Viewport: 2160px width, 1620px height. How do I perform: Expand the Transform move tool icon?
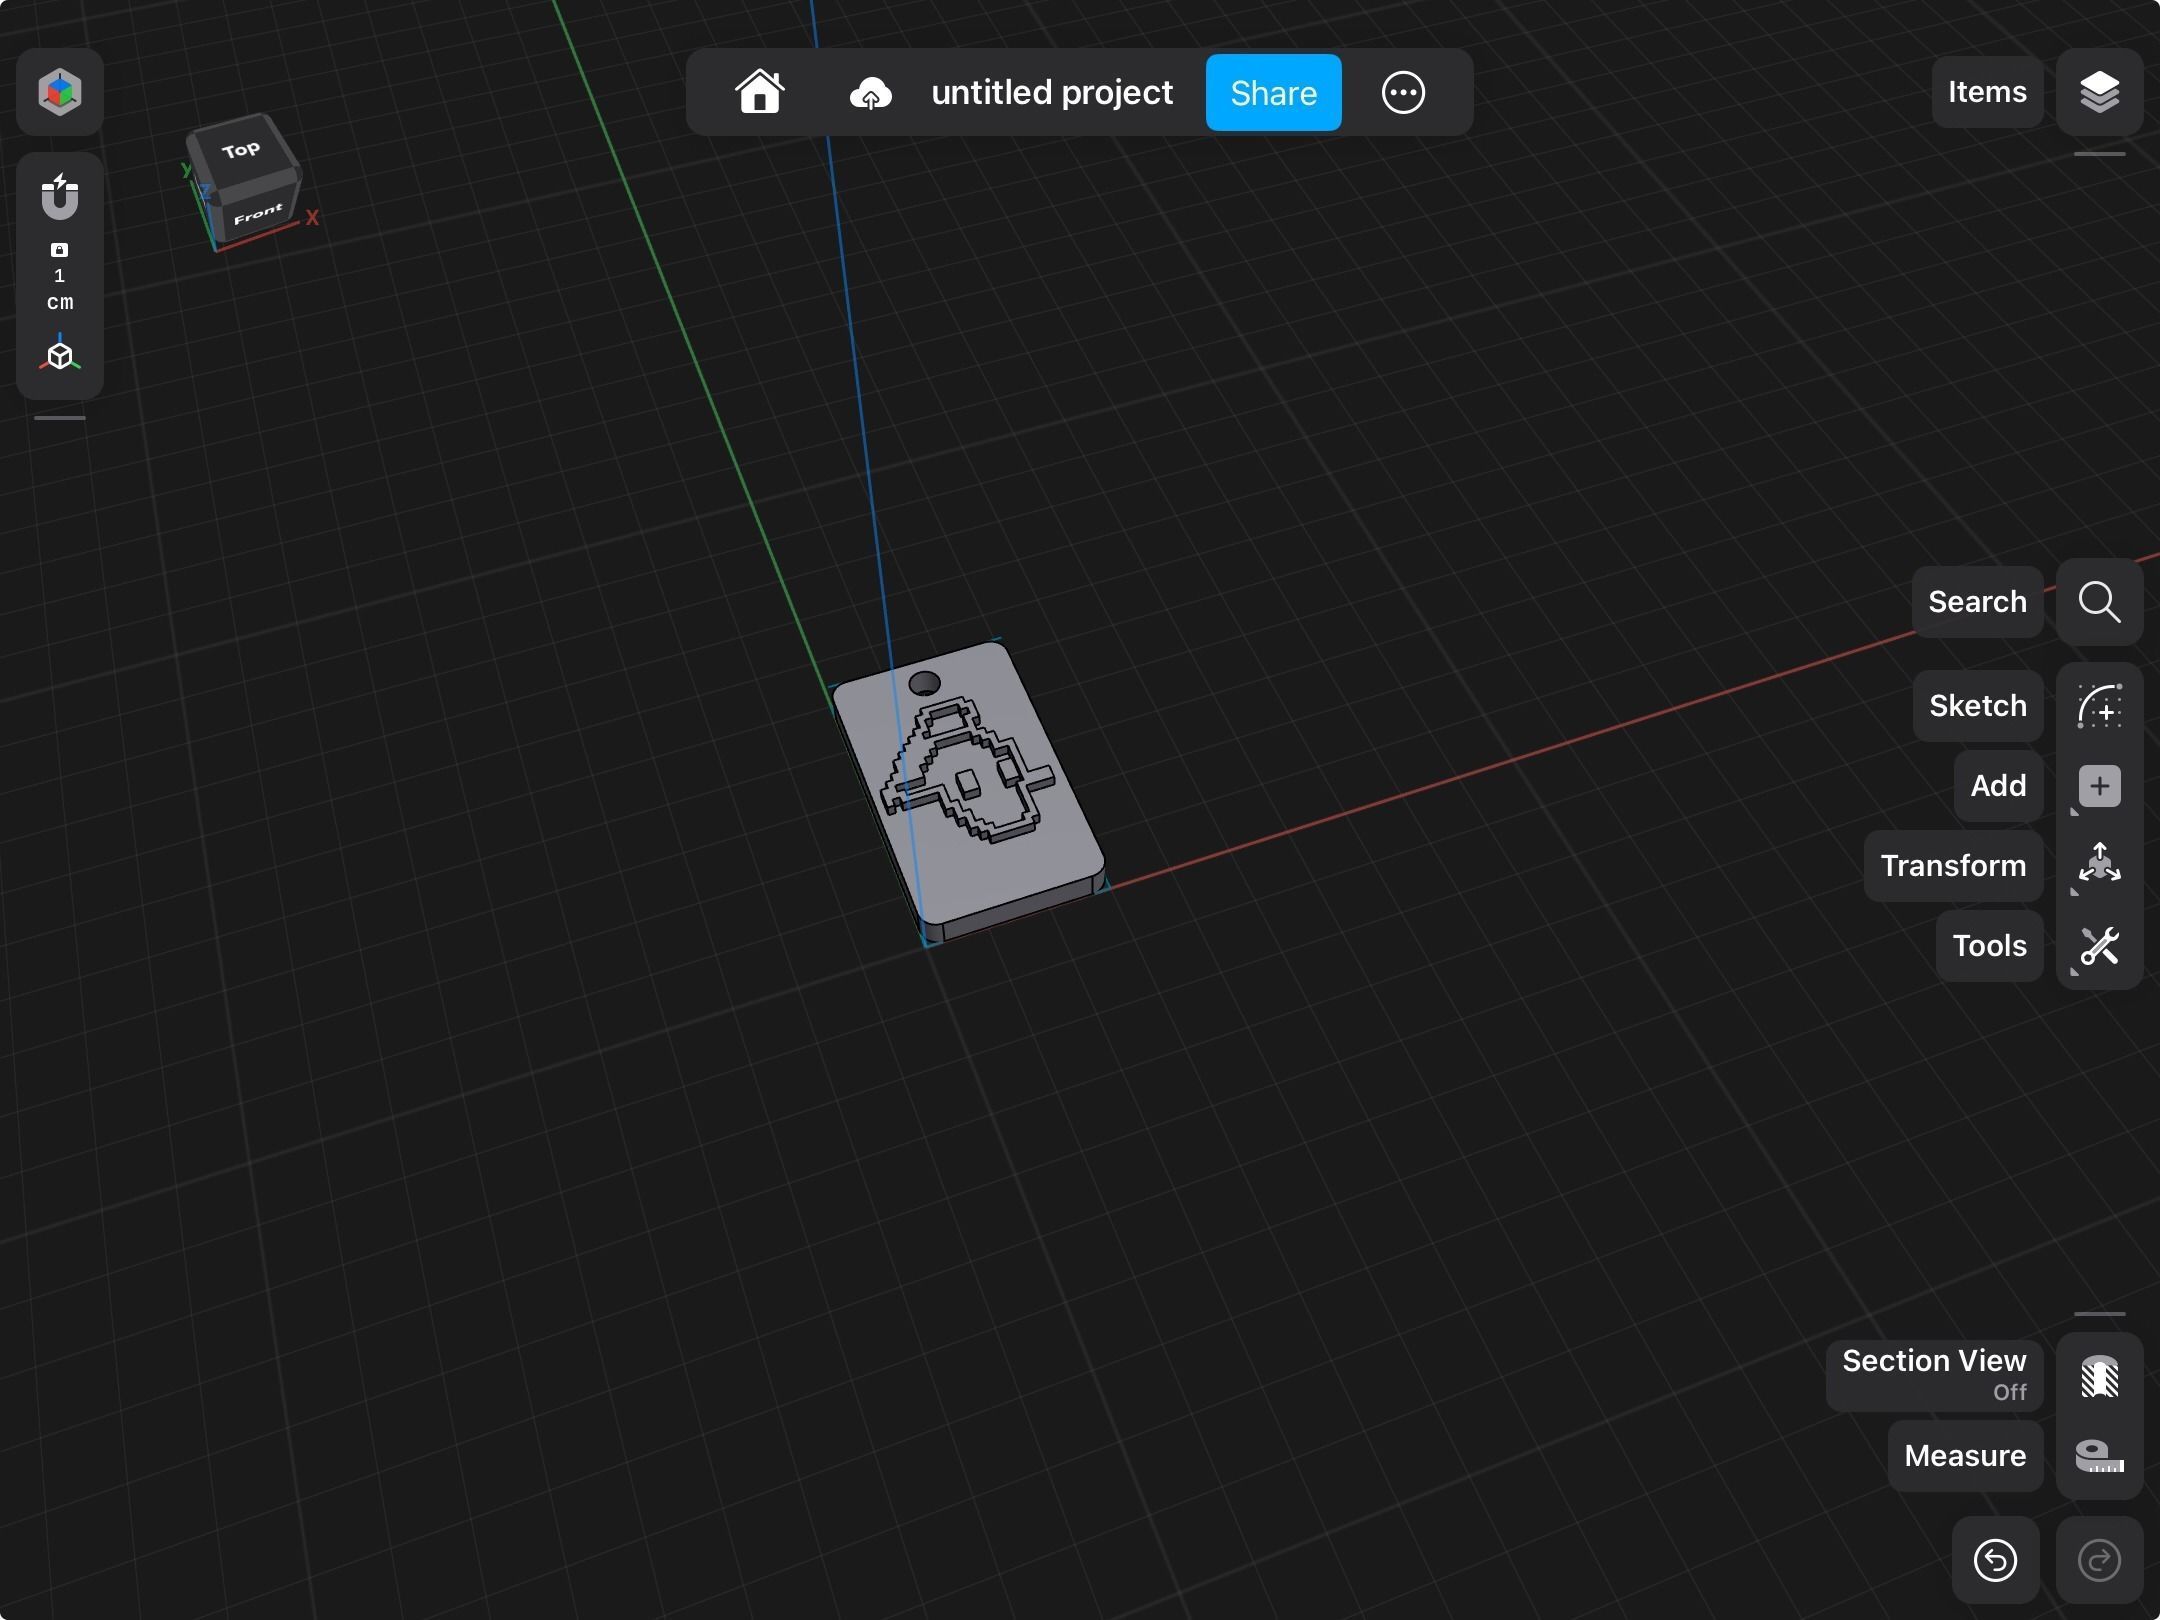2099,864
